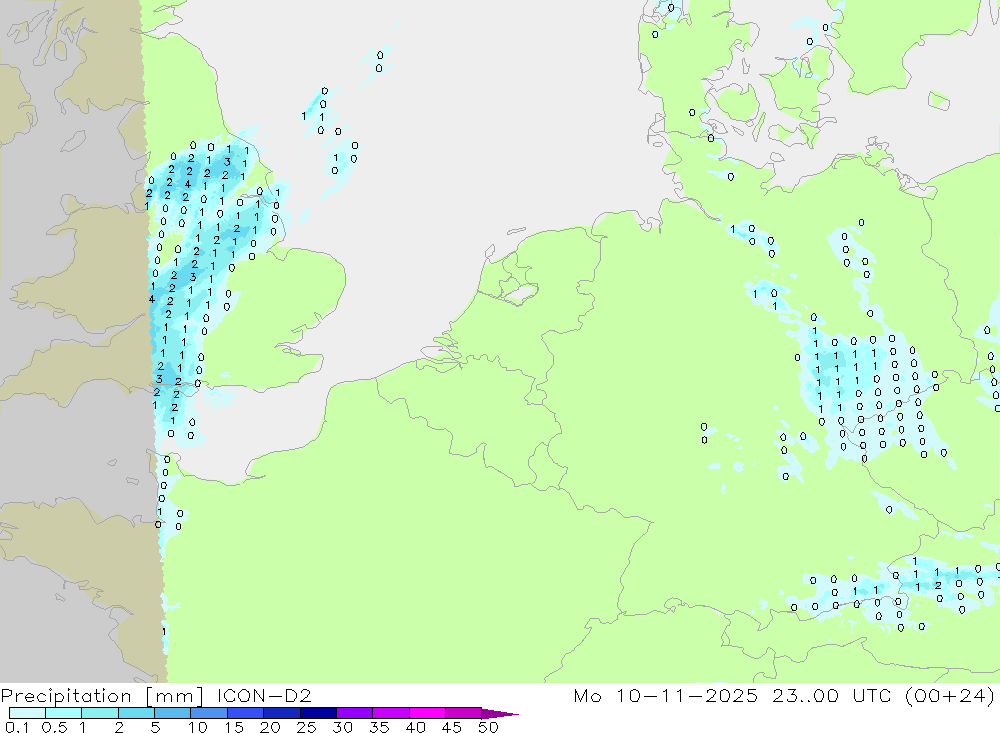Click the 'Precipitation [mm]' title text
Viewport: 1000px width, 733px height.
pos(102,696)
